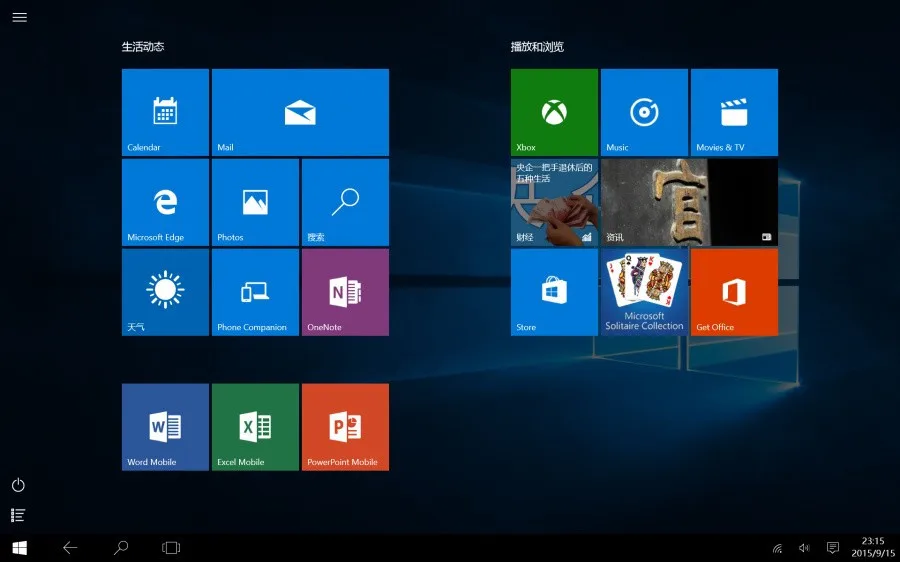Open PowerPoint Mobile tile

[x=346, y=427]
